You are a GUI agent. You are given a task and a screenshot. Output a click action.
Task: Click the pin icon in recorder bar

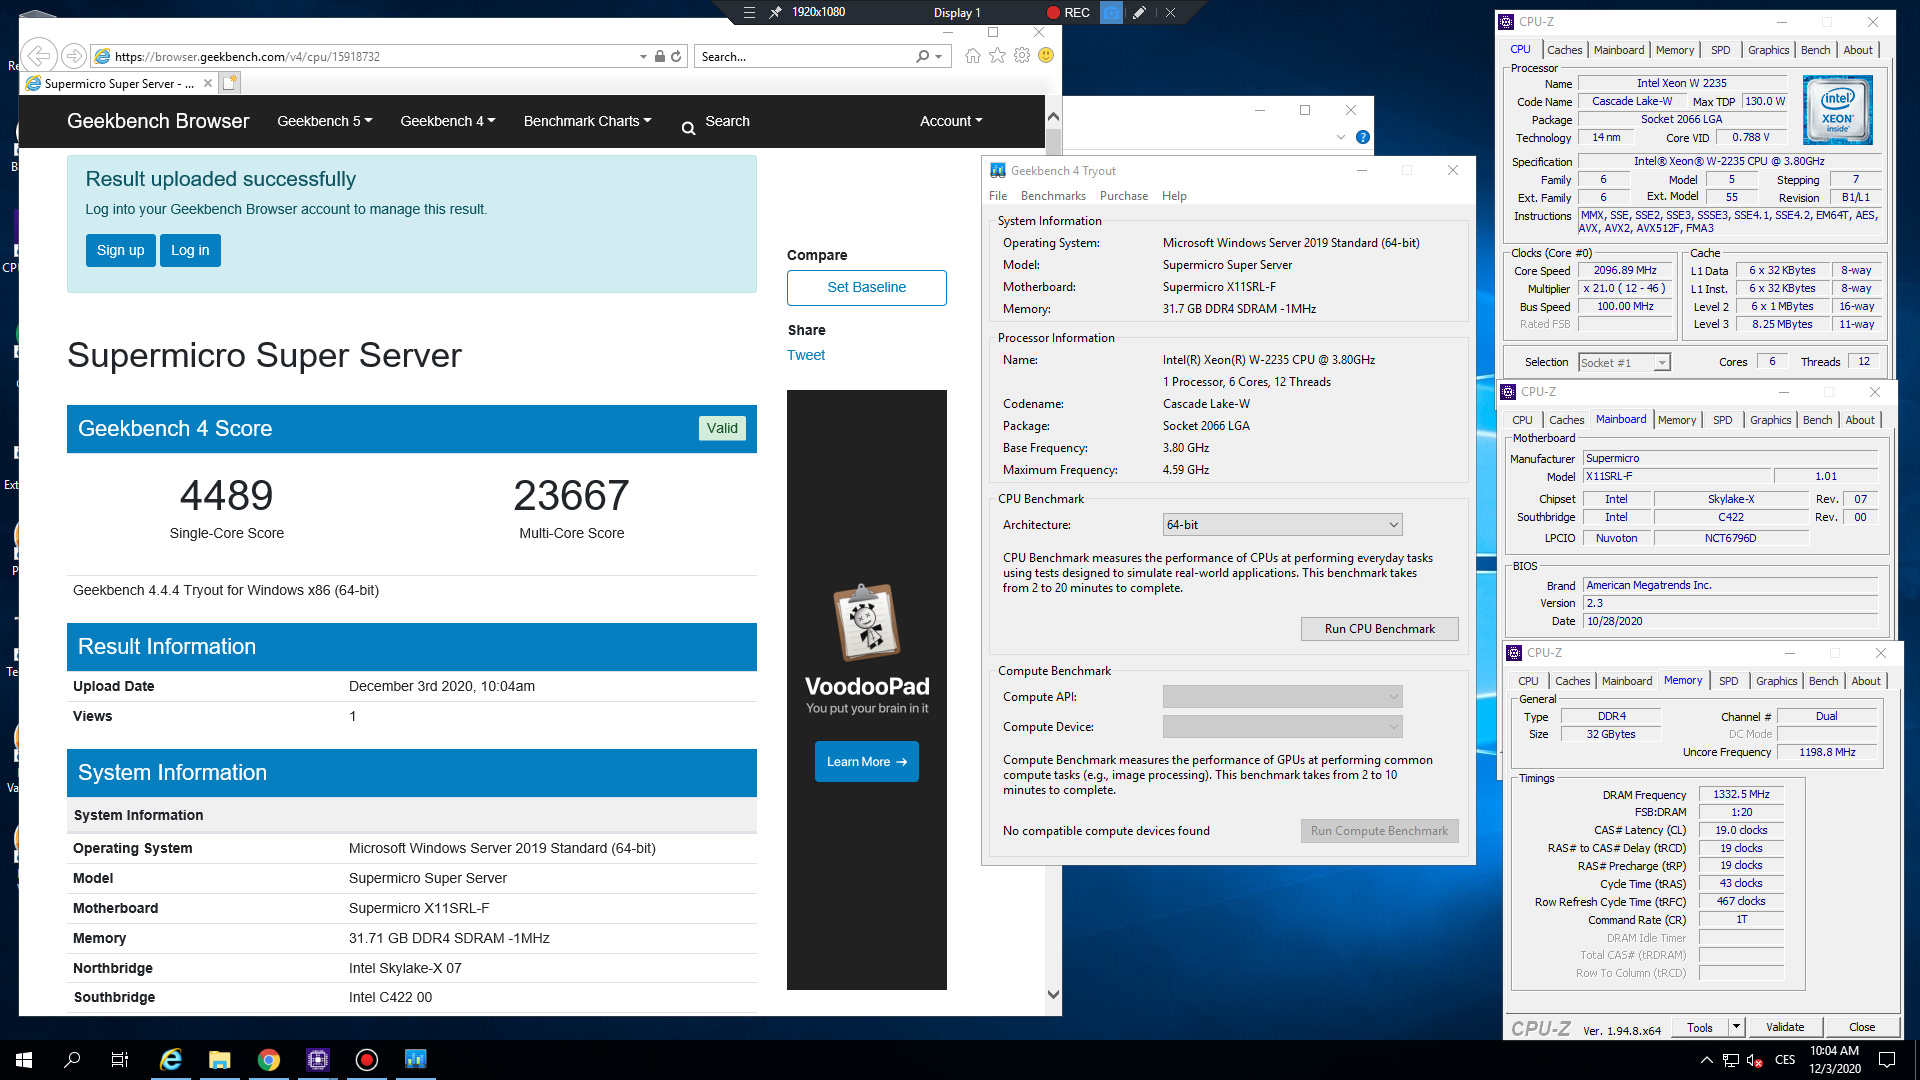coord(775,13)
